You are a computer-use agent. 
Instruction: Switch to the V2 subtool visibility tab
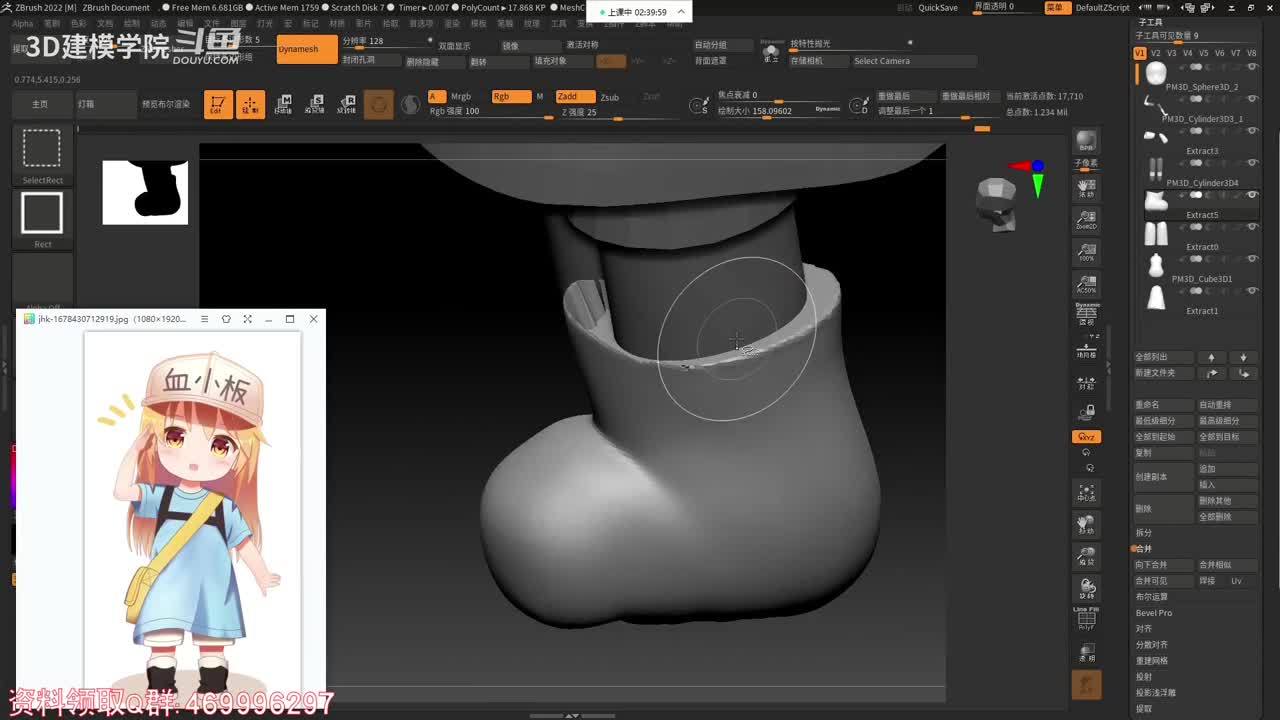point(1156,53)
